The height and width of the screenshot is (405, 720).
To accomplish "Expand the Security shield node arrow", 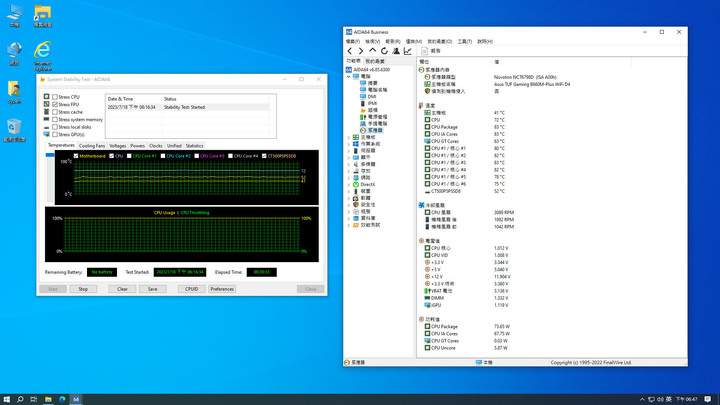I will (349, 205).
